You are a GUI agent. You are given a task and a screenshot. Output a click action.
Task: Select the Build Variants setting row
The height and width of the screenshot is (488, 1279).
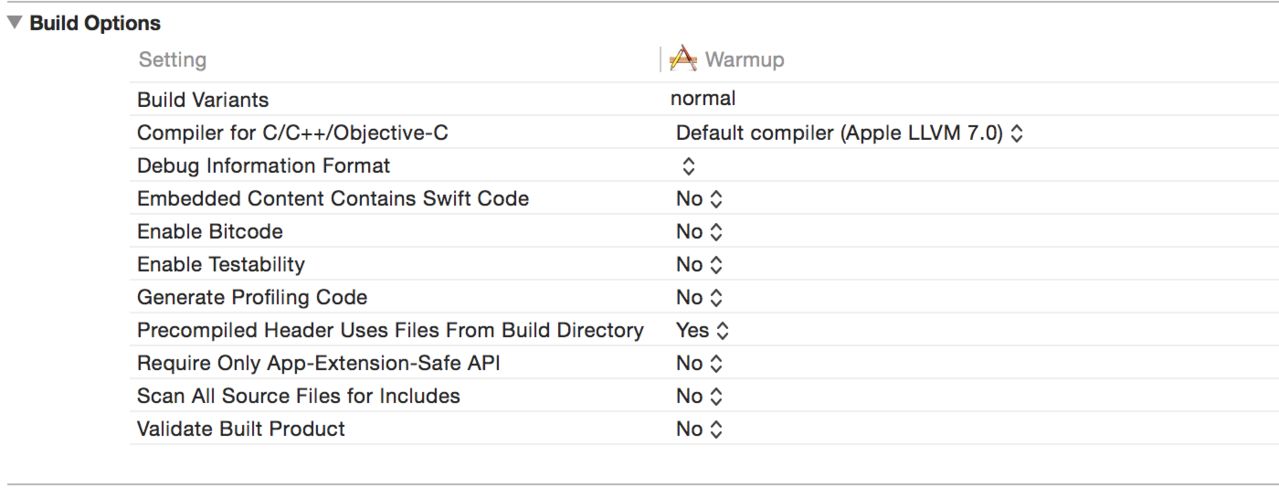click(x=203, y=100)
